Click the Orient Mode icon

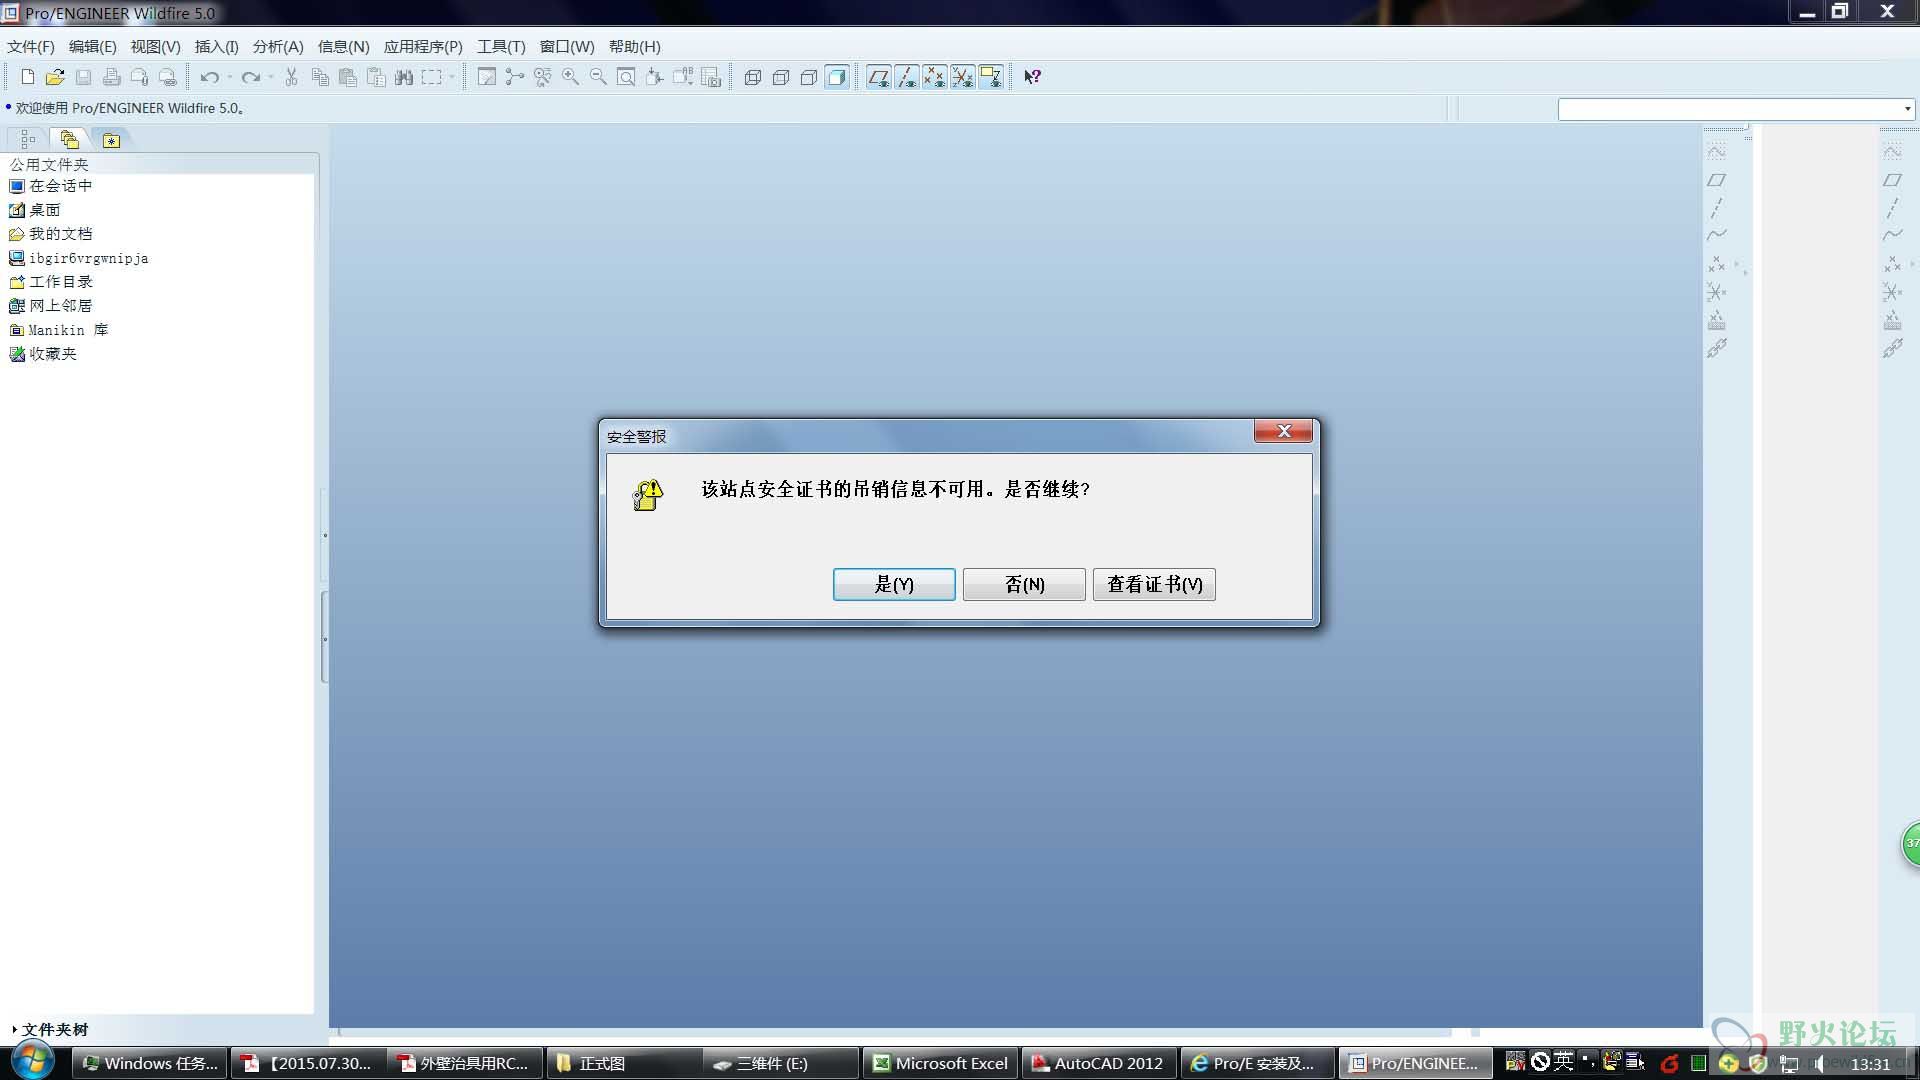pyautogui.click(x=543, y=77)
